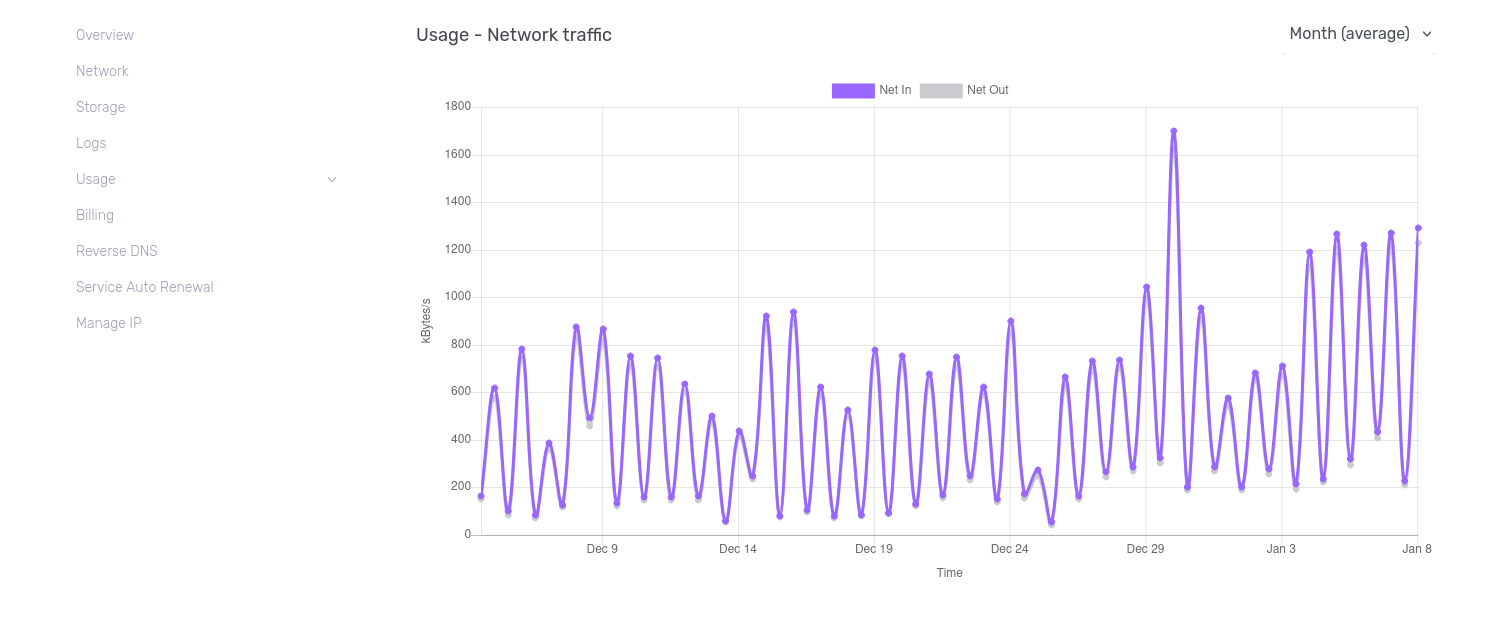Click the gray Net Out color box
The height and width of the screenshot is (637, 1502).
941,90
